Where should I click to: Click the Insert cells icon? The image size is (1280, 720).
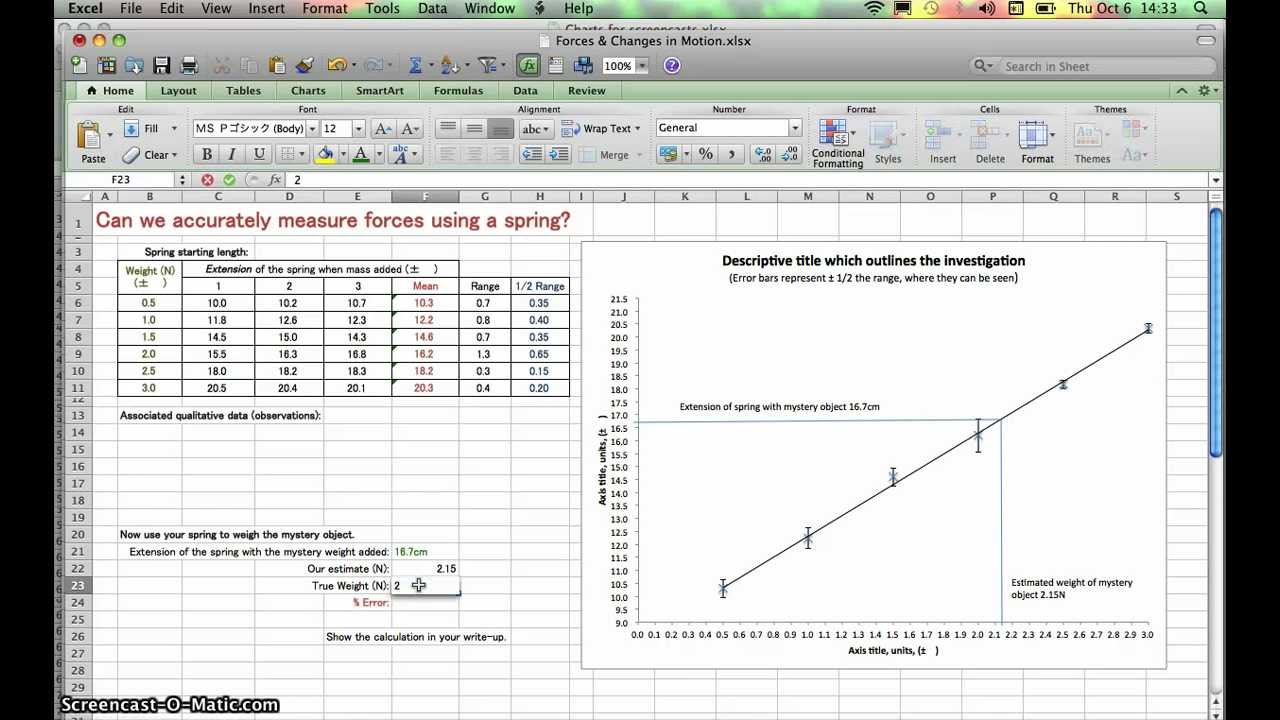[938, 135]
